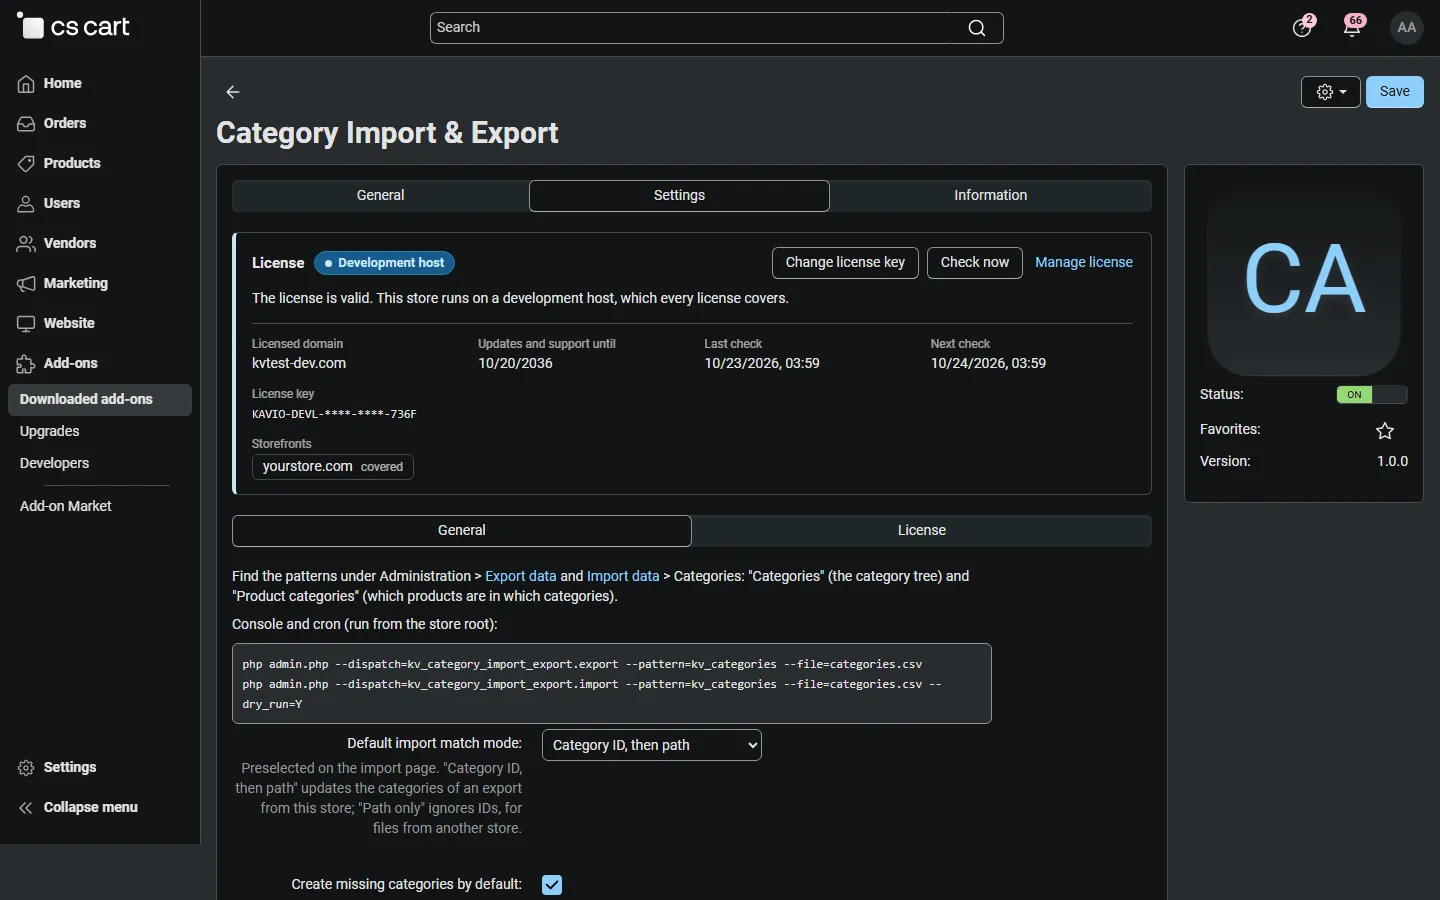Open the quick-help icon with badge 2
1440x900 pixels.
(1303, 26)
